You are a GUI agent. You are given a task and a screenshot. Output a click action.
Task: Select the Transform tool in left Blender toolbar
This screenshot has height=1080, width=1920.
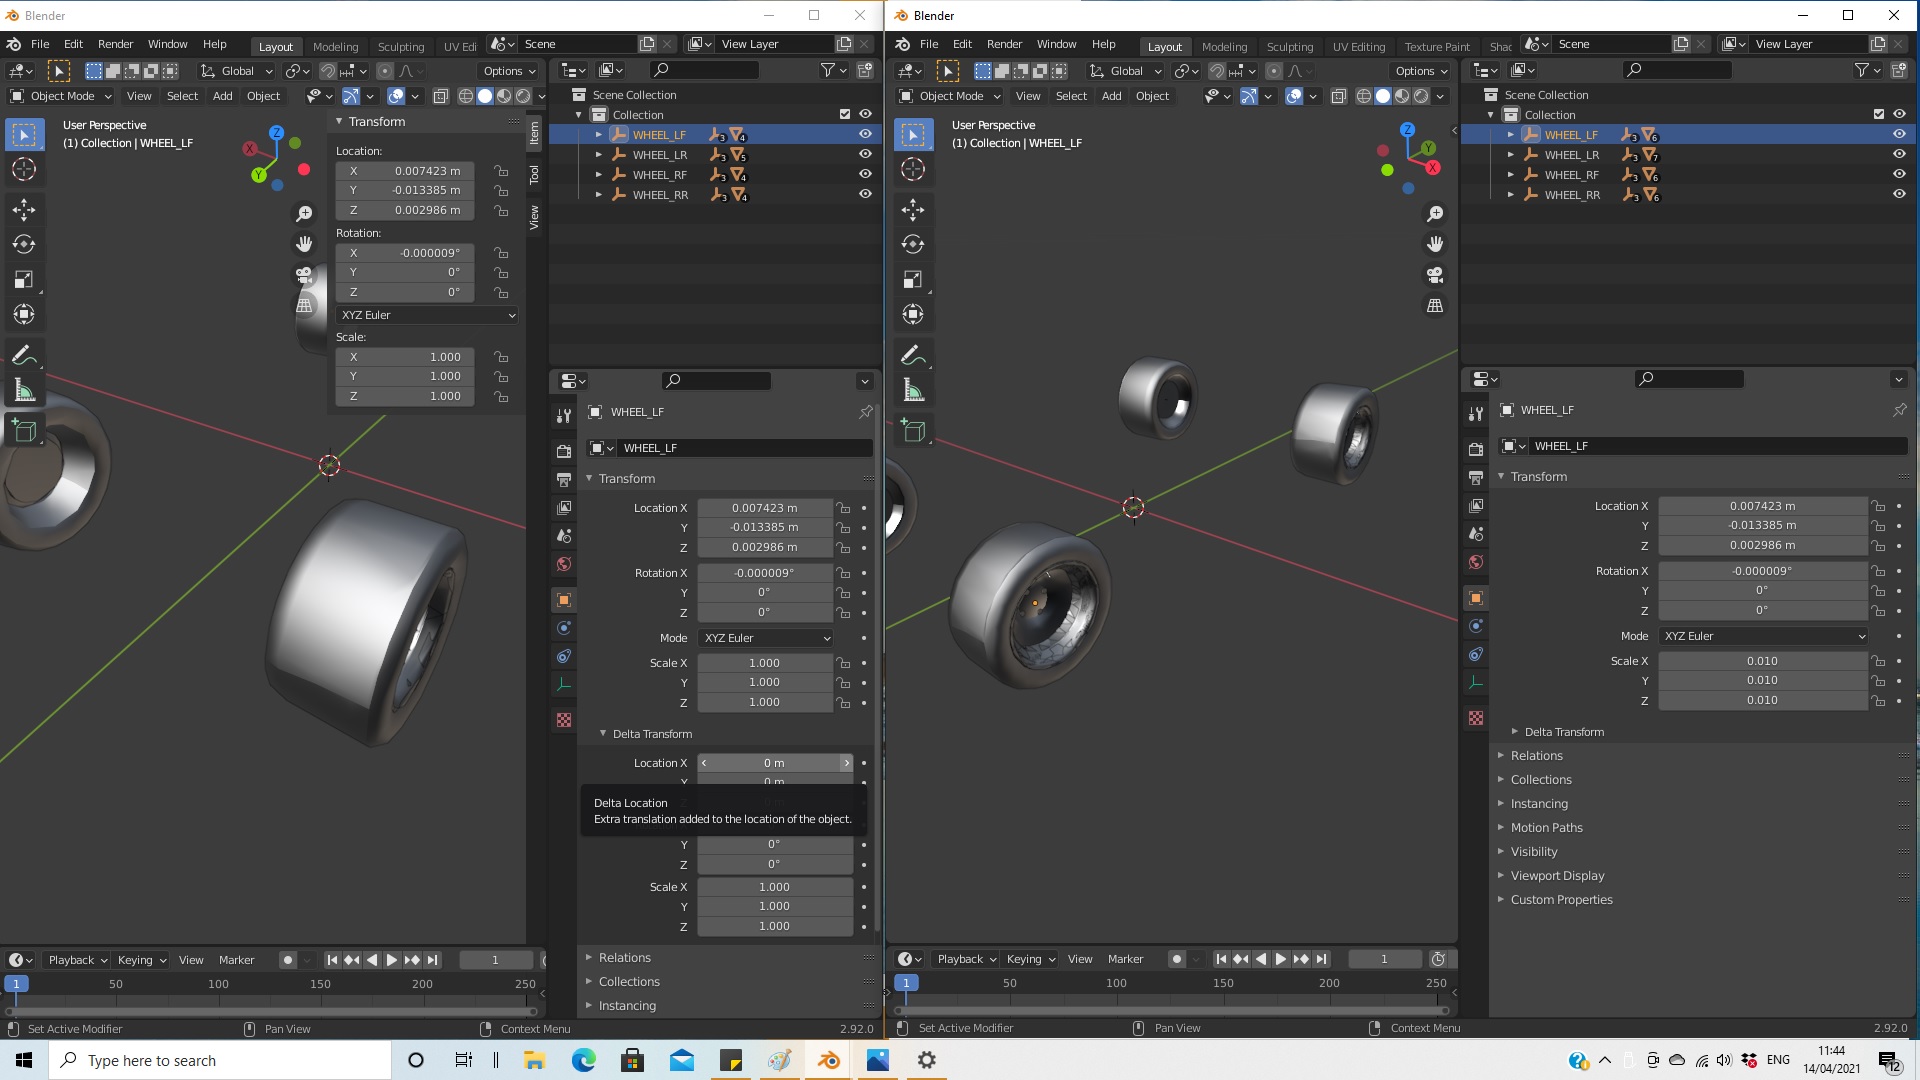[x=24, y=314]
